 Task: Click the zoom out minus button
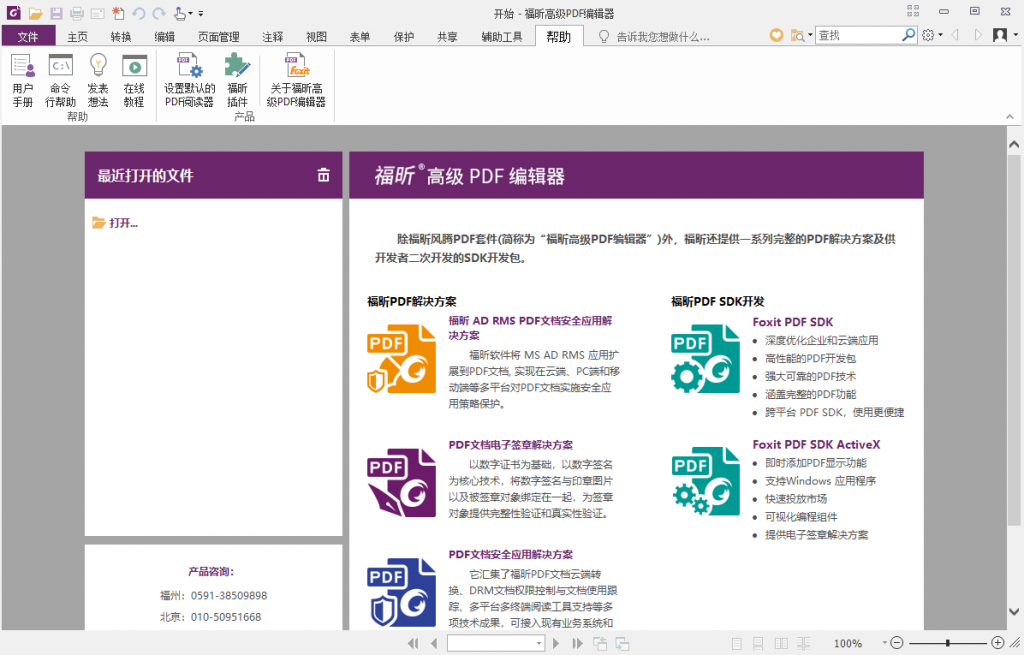[897, 643]
